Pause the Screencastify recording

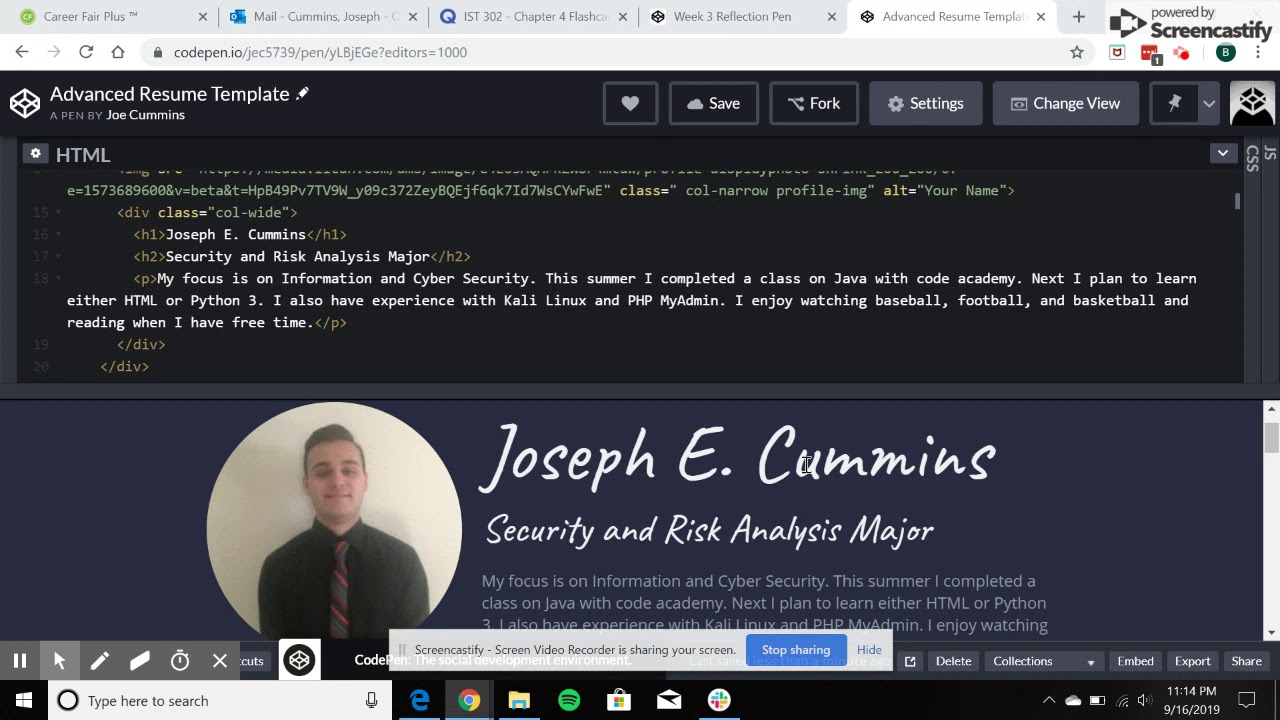coord(19,660)
